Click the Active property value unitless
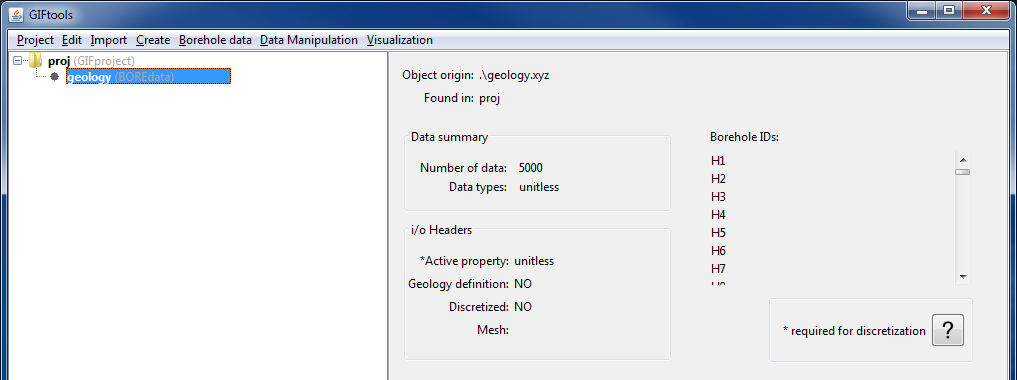 pos(534,261)
